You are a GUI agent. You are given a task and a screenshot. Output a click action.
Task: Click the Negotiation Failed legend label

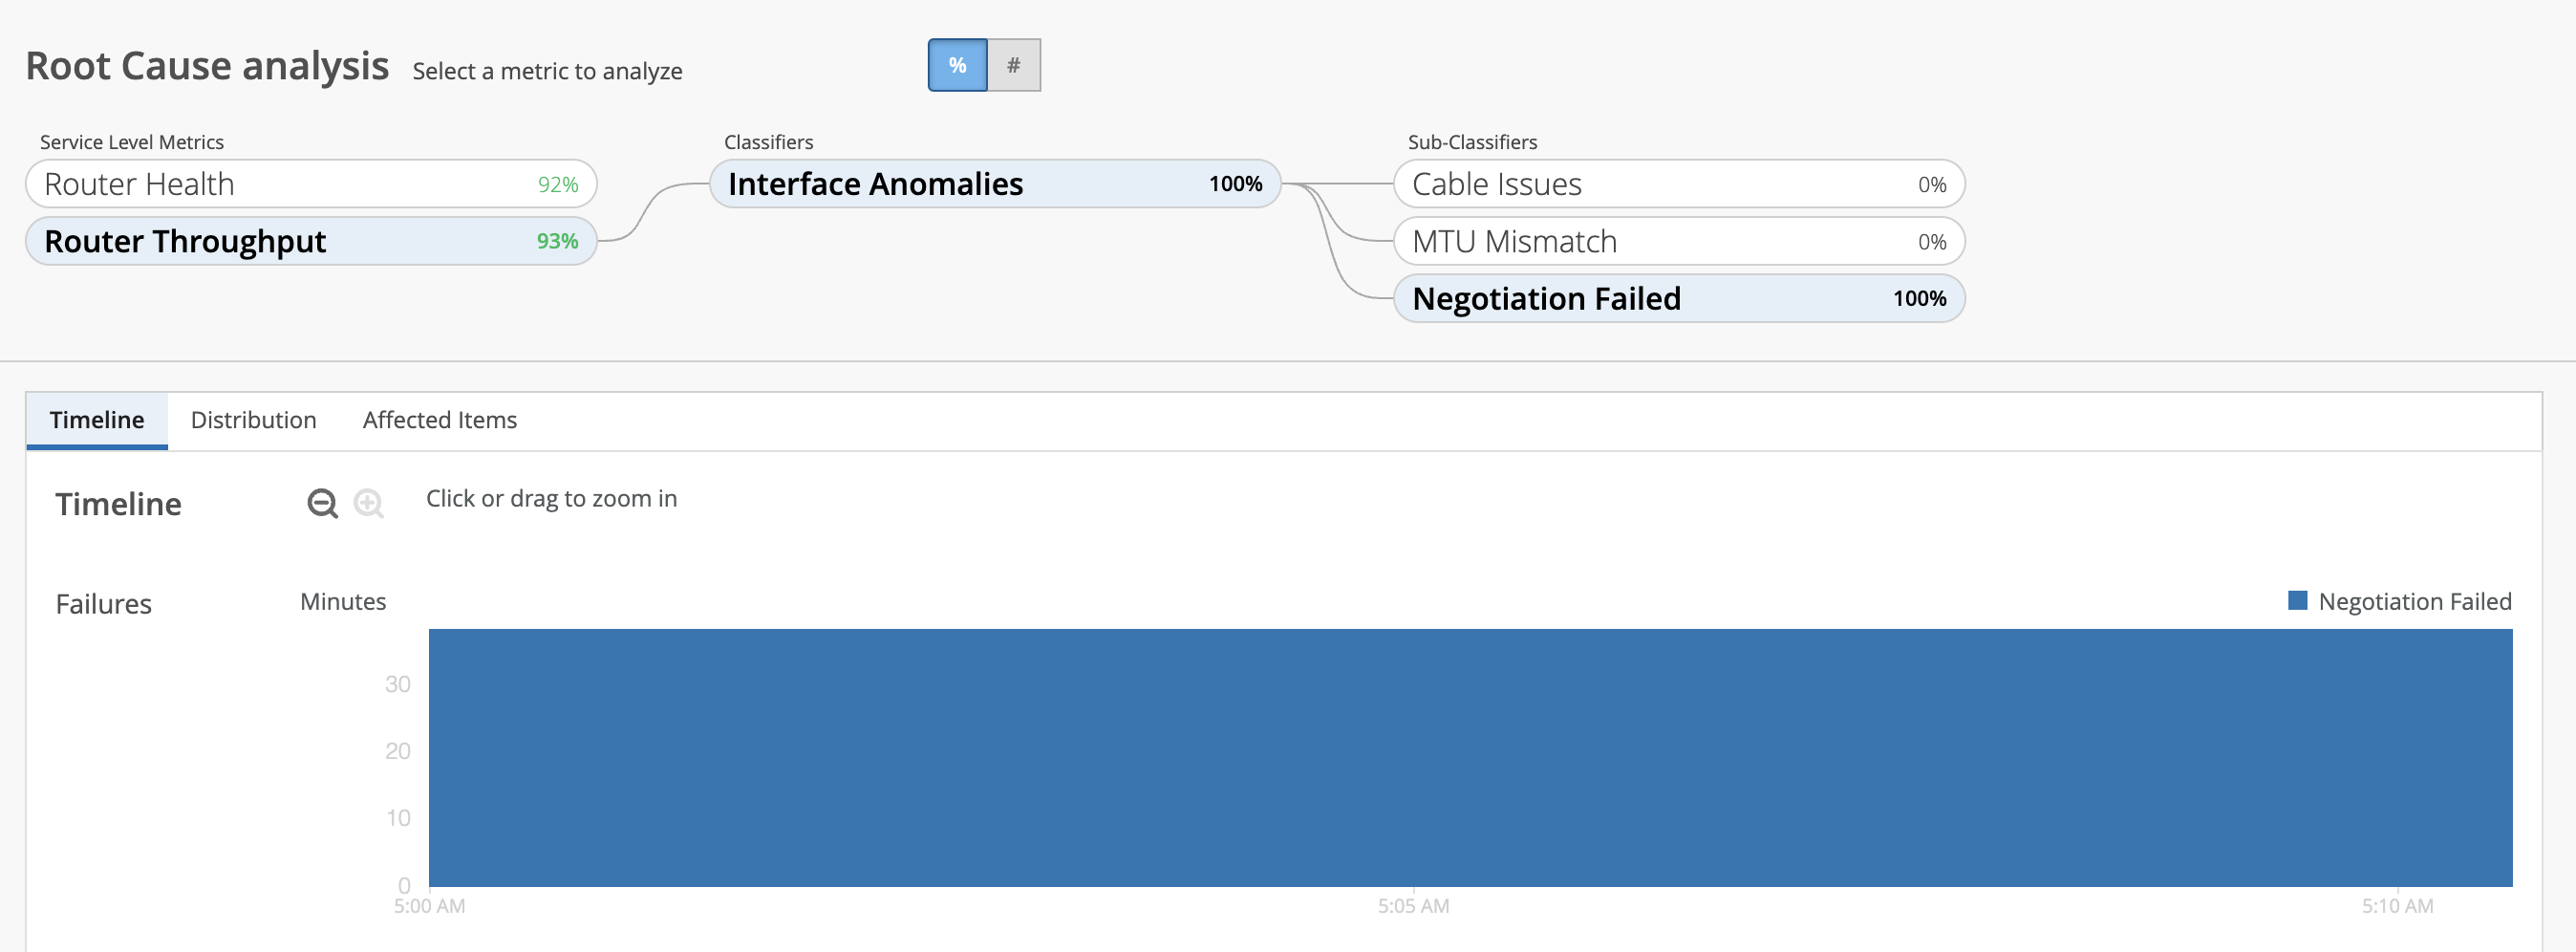2414,601
